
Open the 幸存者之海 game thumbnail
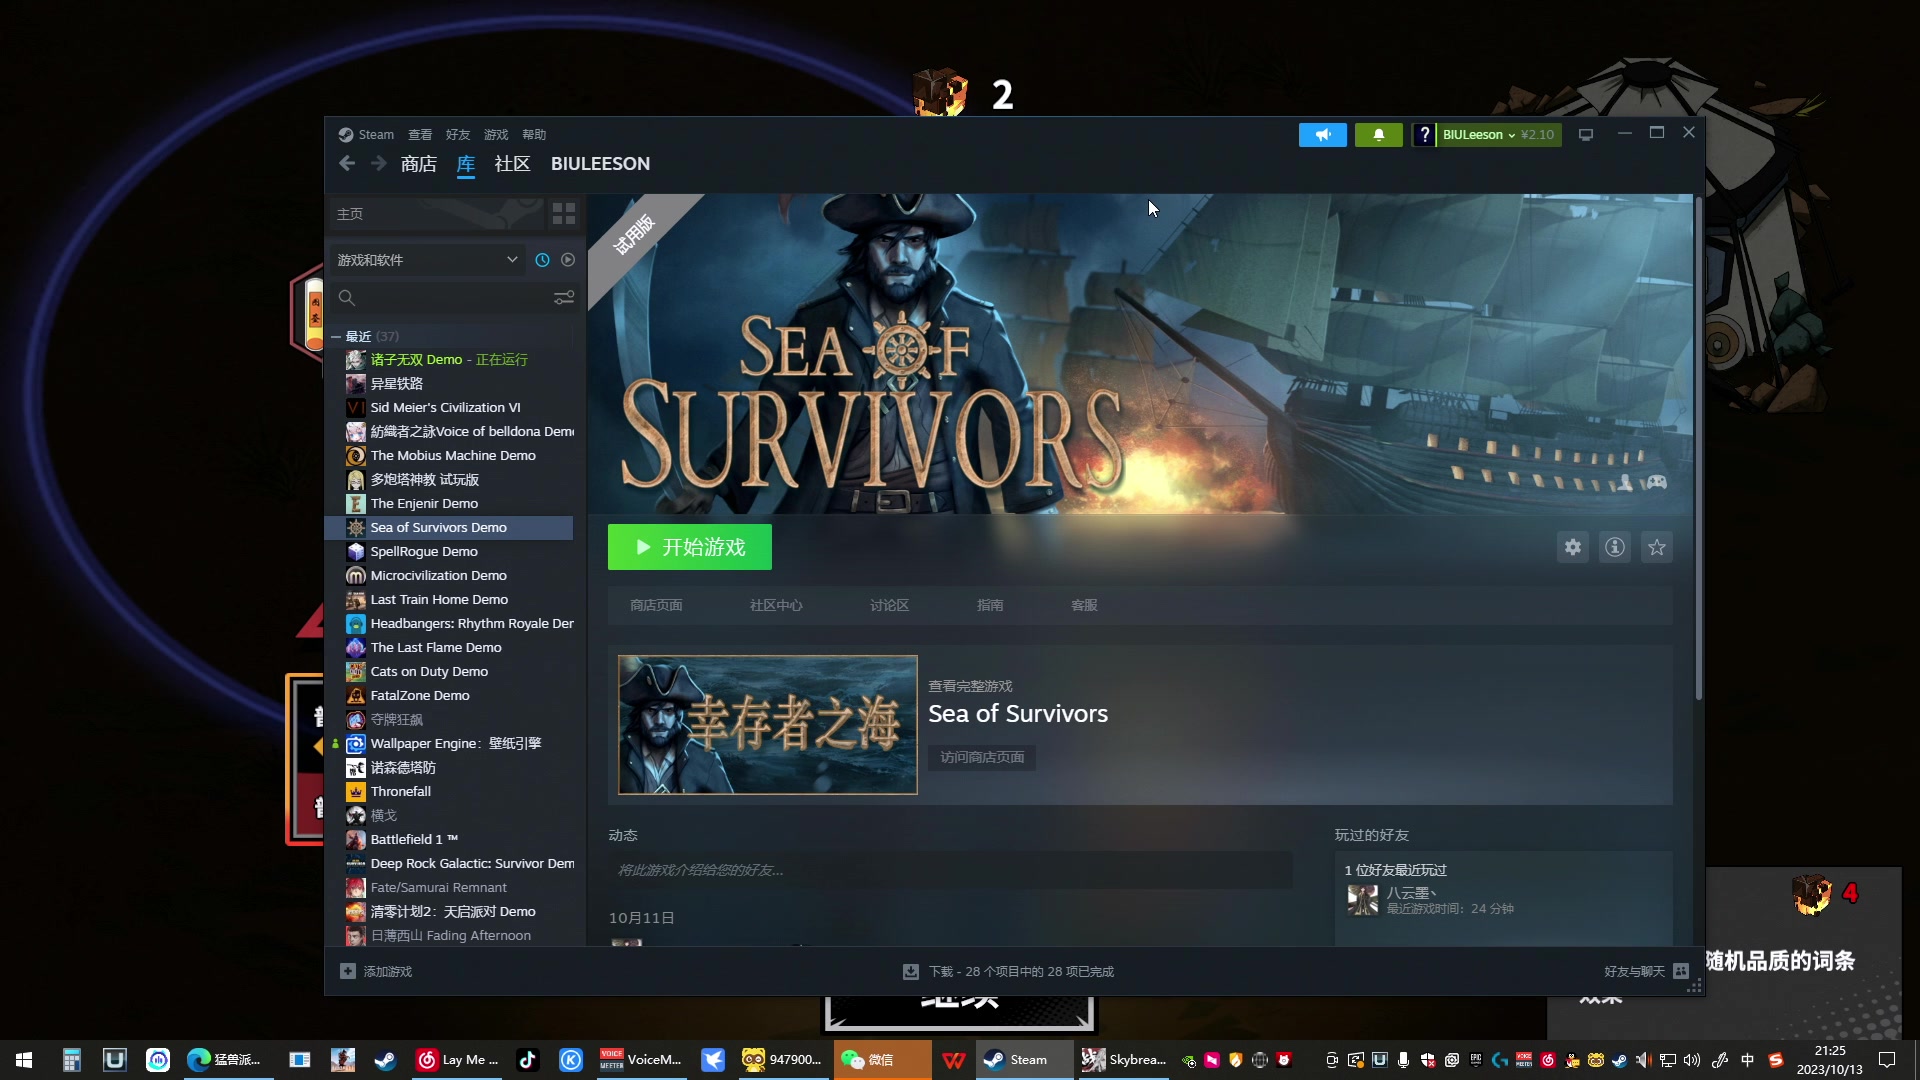tap(768, 725)
